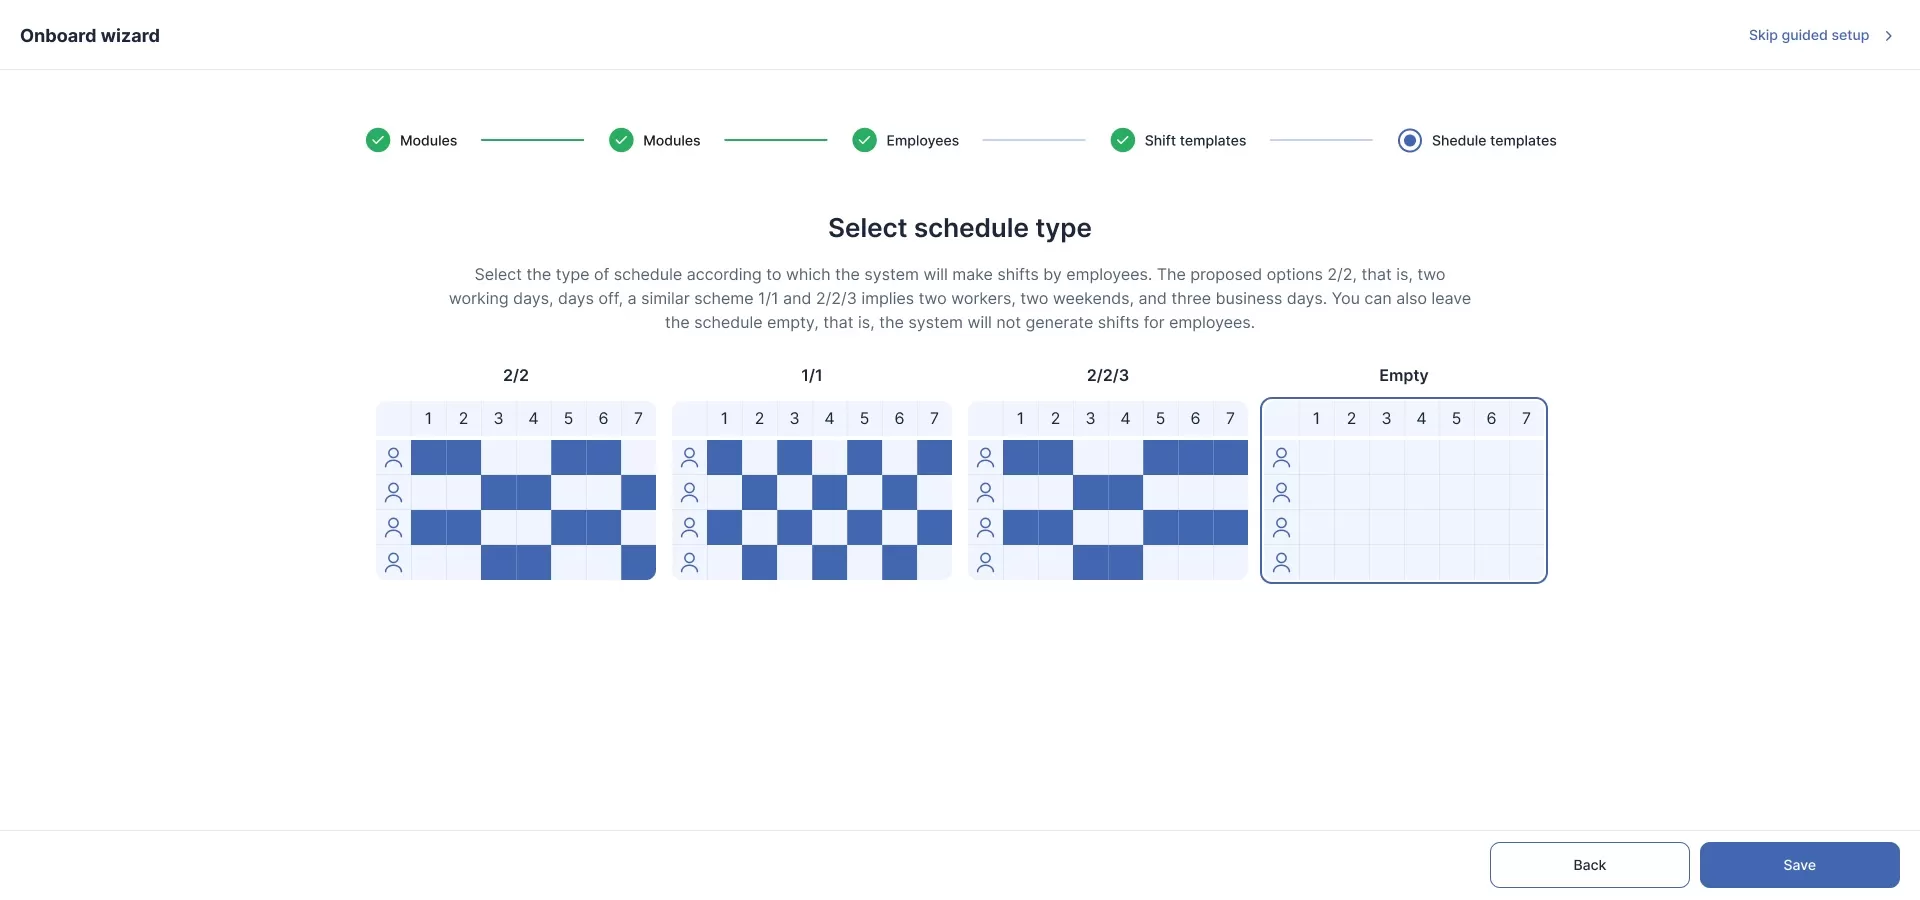Click last employee icon in 1/1 schedule
The width and height of the screenshot is (1920, 900).
[689, 563]
